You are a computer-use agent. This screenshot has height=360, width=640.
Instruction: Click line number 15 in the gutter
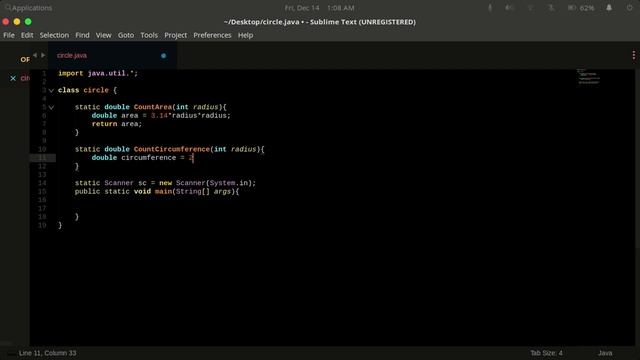pos(42,191)
